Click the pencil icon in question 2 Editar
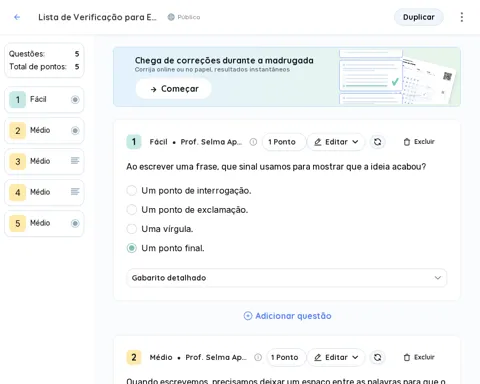Screen dimensions: 480x384 click(x=318, y=357)
